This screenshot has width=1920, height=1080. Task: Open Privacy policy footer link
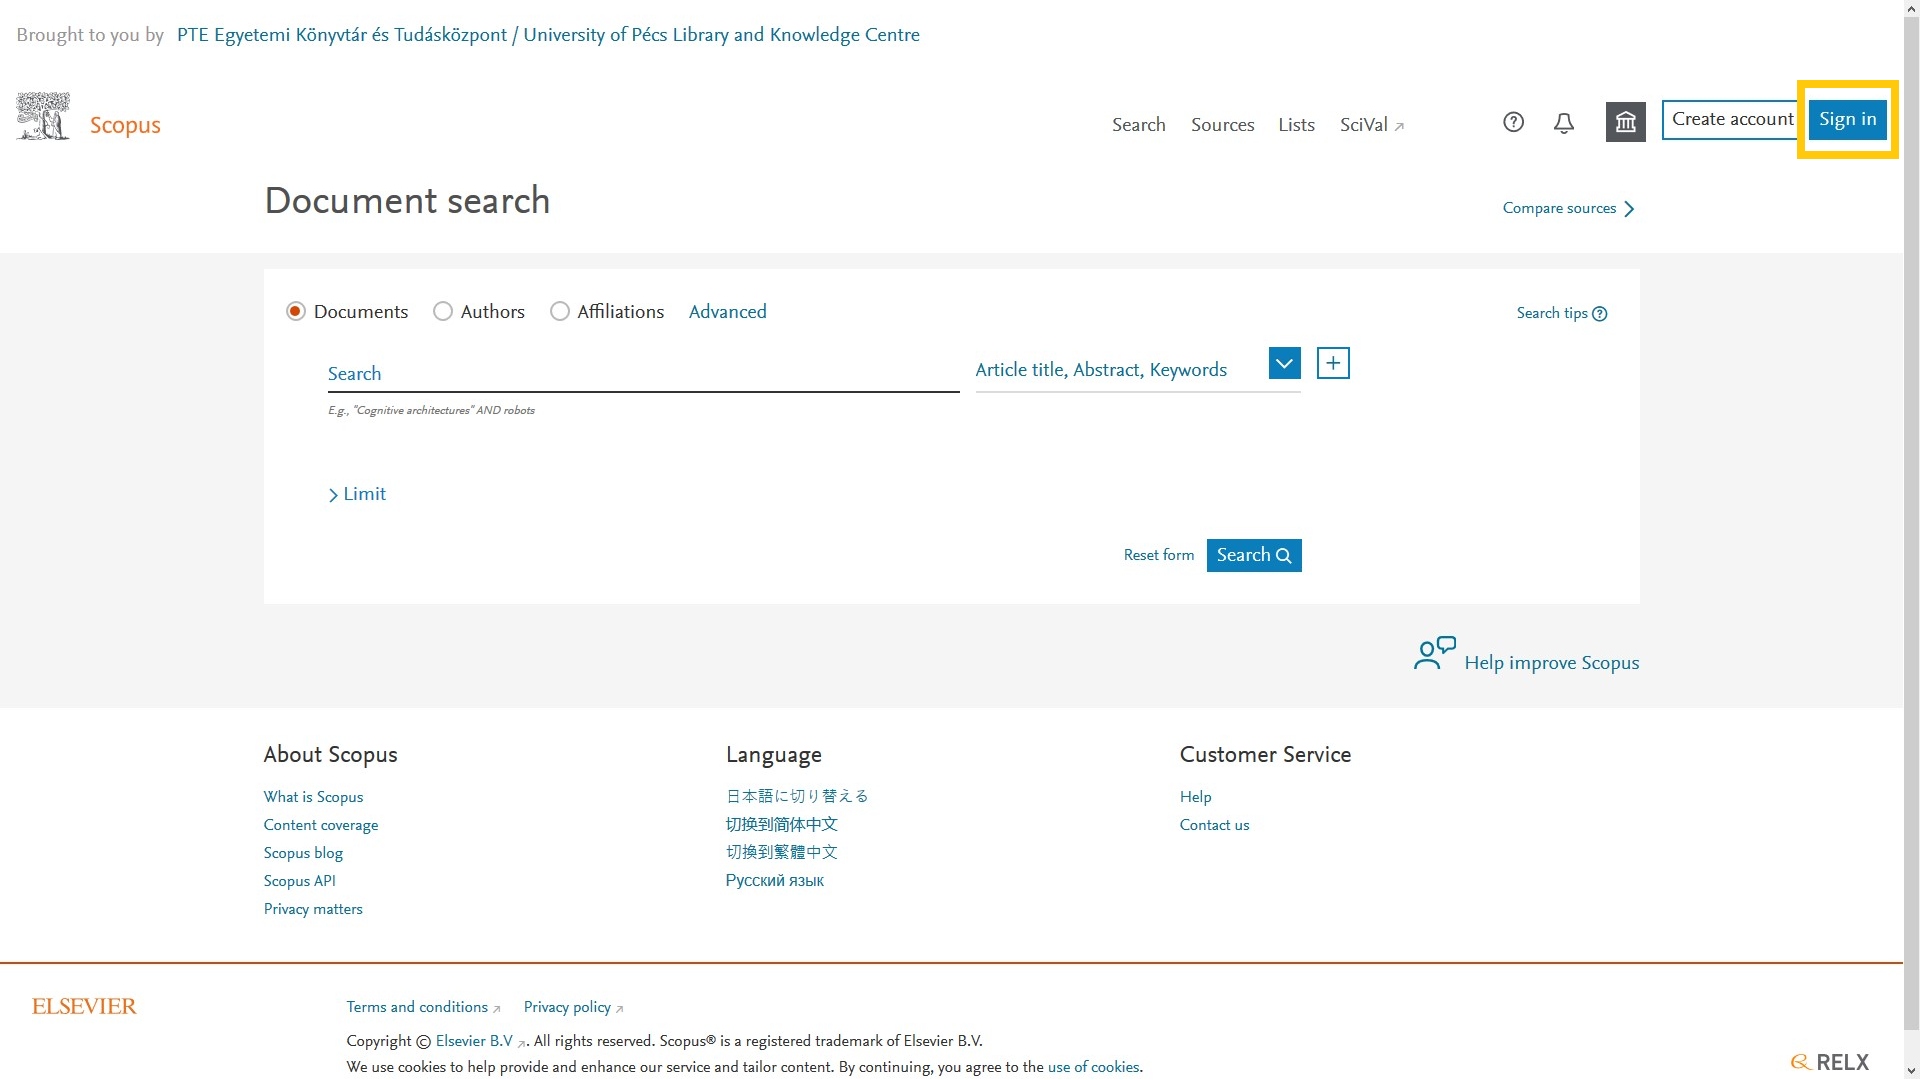click(x=573, y=1007)
